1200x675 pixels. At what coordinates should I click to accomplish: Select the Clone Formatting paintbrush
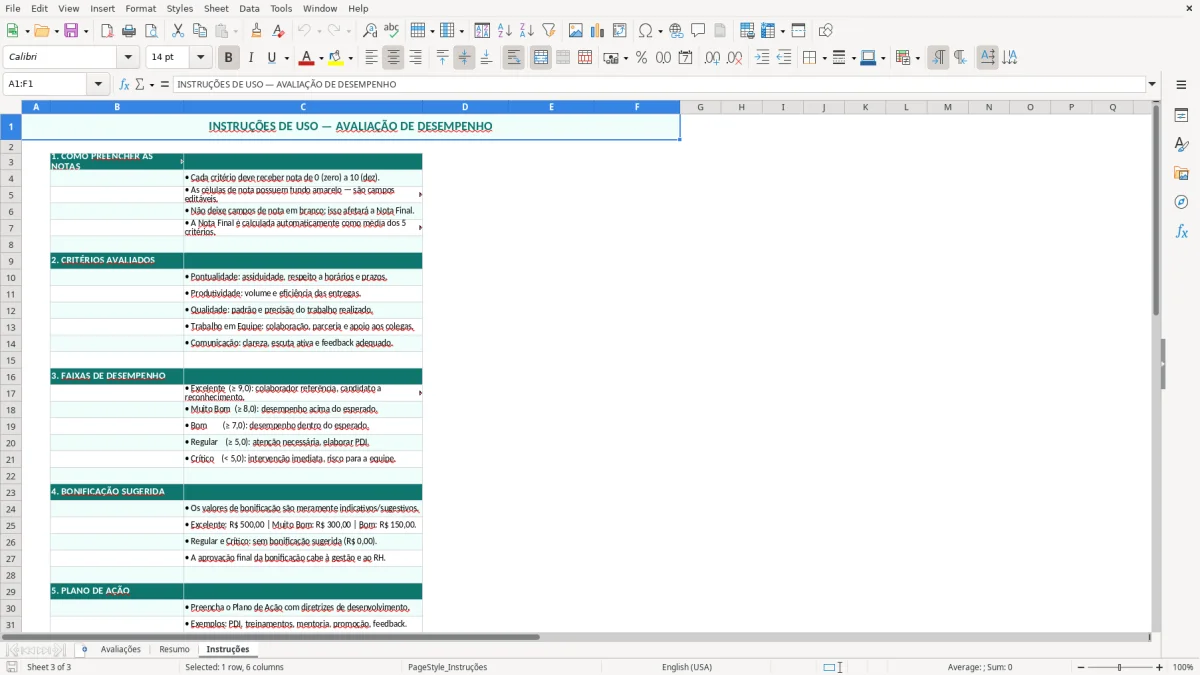257,31
